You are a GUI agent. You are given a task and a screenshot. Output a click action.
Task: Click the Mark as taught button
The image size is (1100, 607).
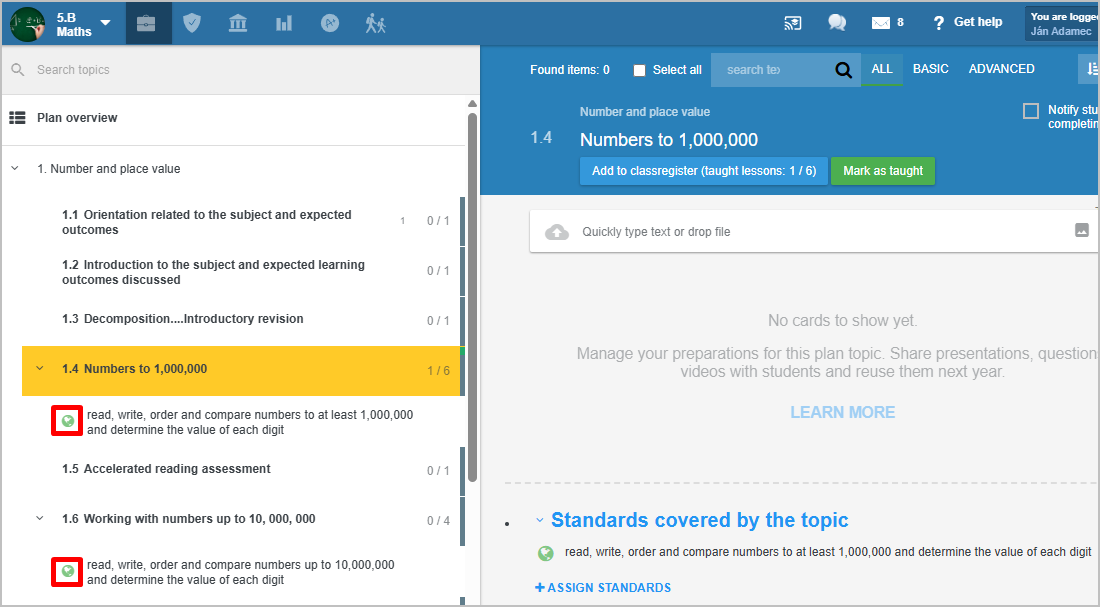(882, 171)
